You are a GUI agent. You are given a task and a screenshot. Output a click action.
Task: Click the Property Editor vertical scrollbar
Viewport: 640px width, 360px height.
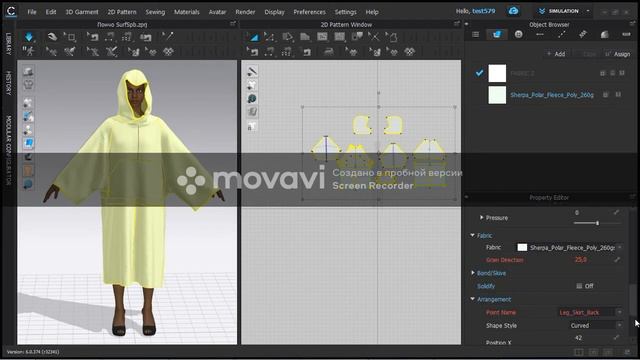[632, 300]
